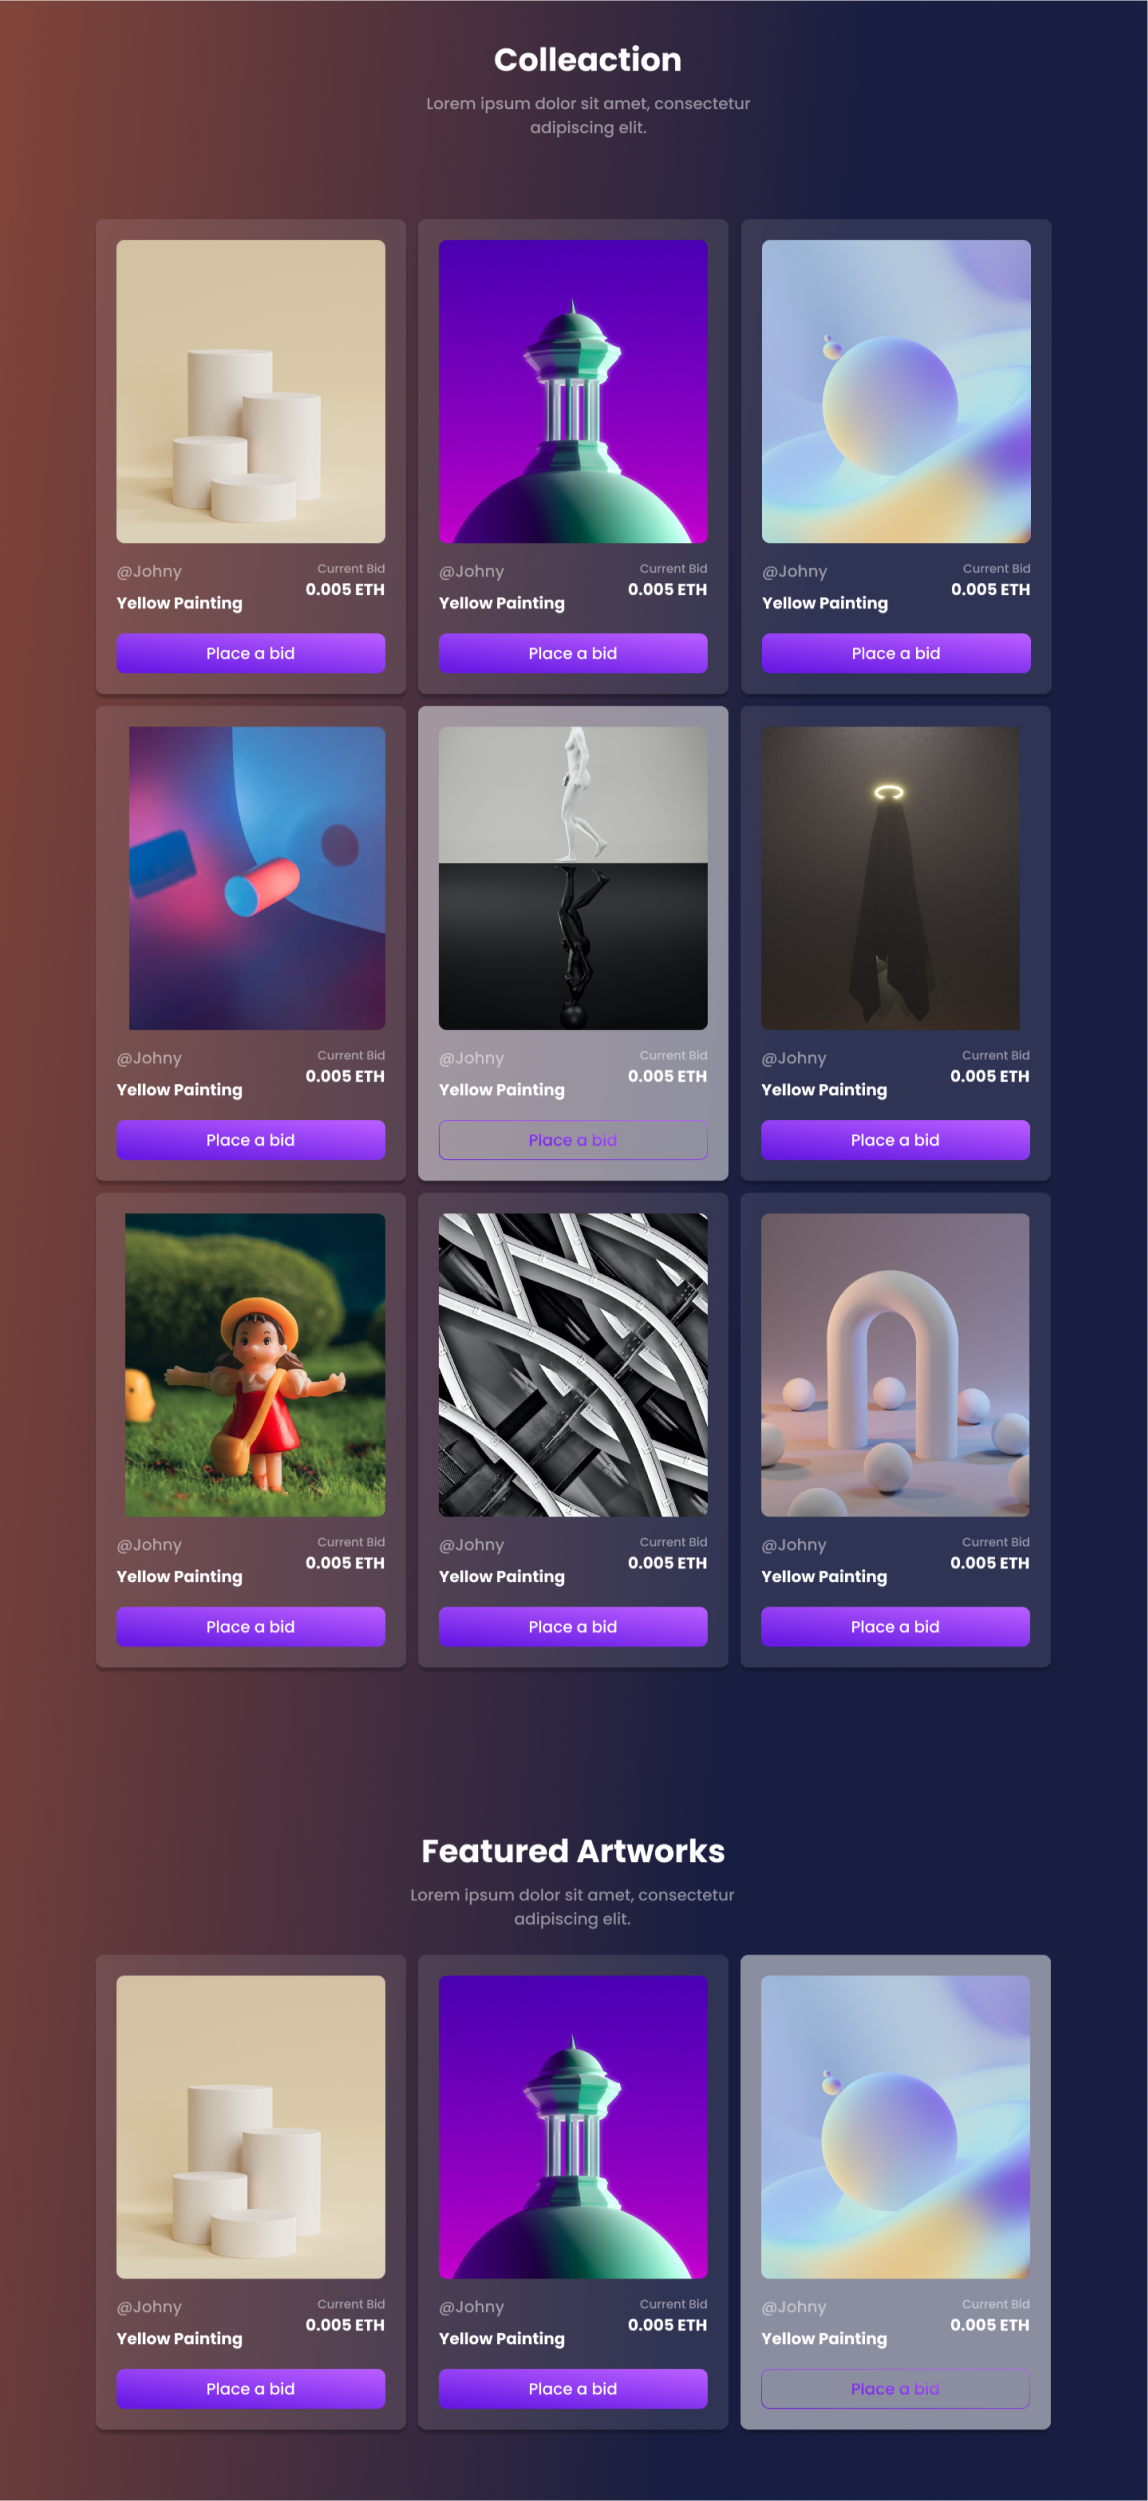Open the white arch with spheres image

(895, 1365)
